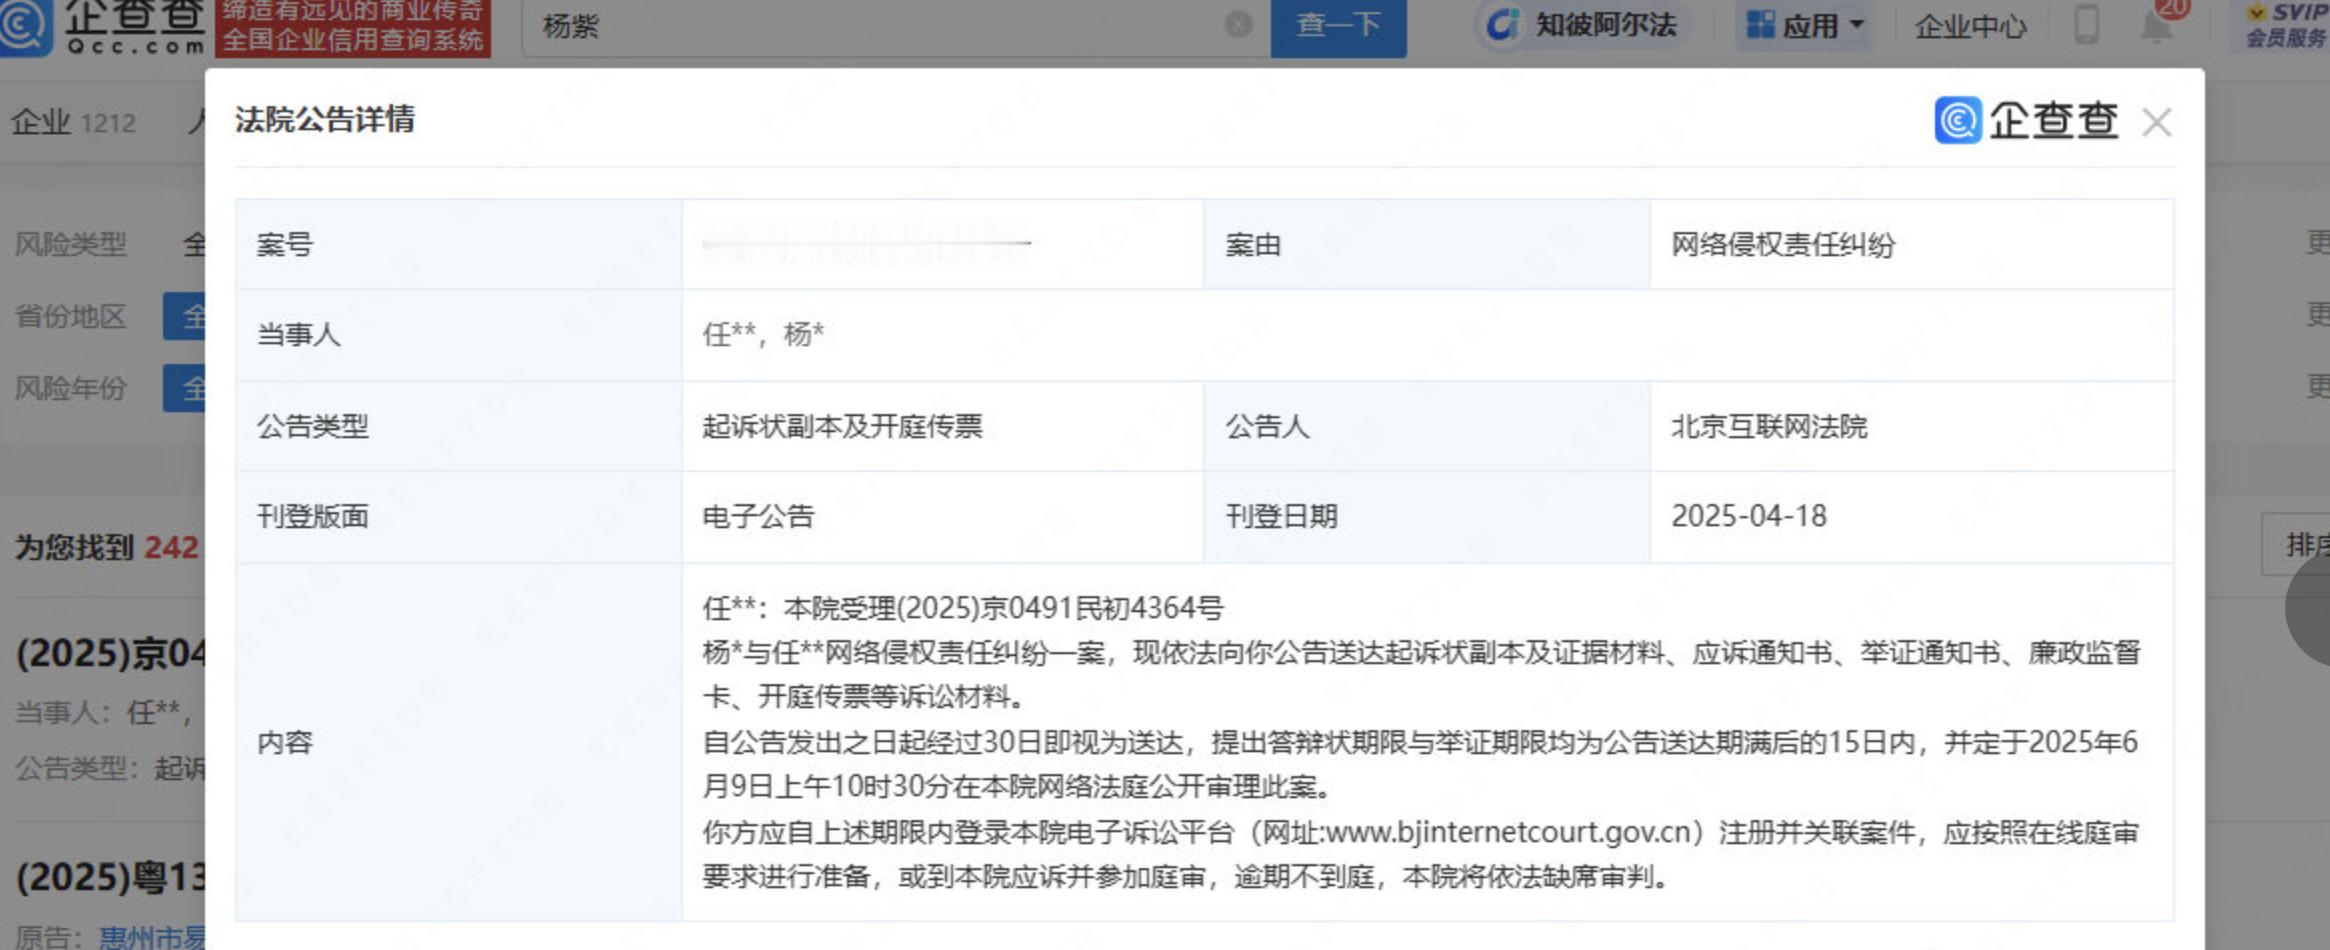The height and width of the screenshot is (950, 2330).
Task: Open SVIP 会员服务
Action: (x=2284, y=25)
